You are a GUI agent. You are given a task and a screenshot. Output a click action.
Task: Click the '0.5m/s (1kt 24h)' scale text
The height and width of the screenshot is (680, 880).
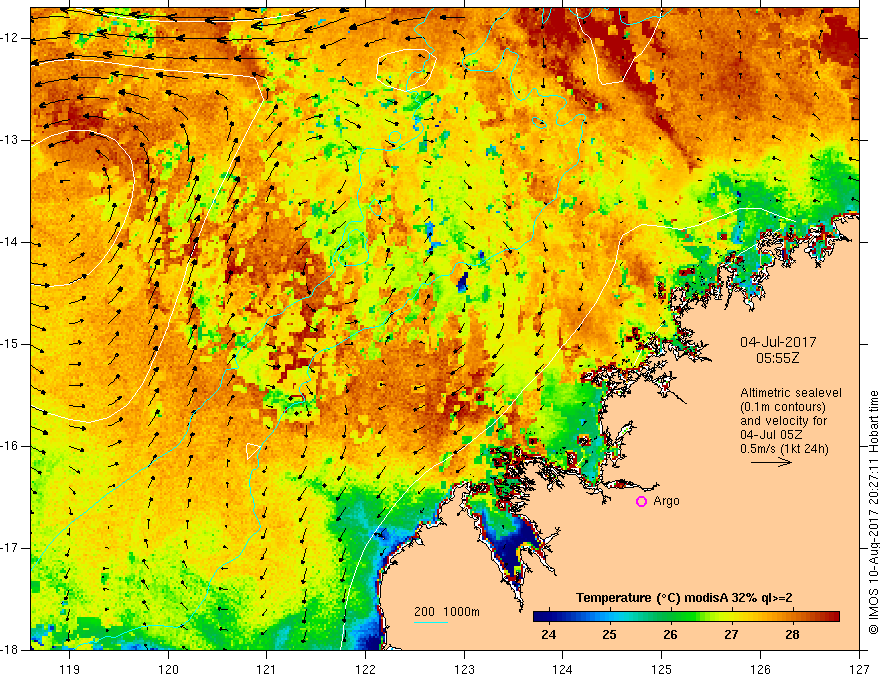click(784, 449)
